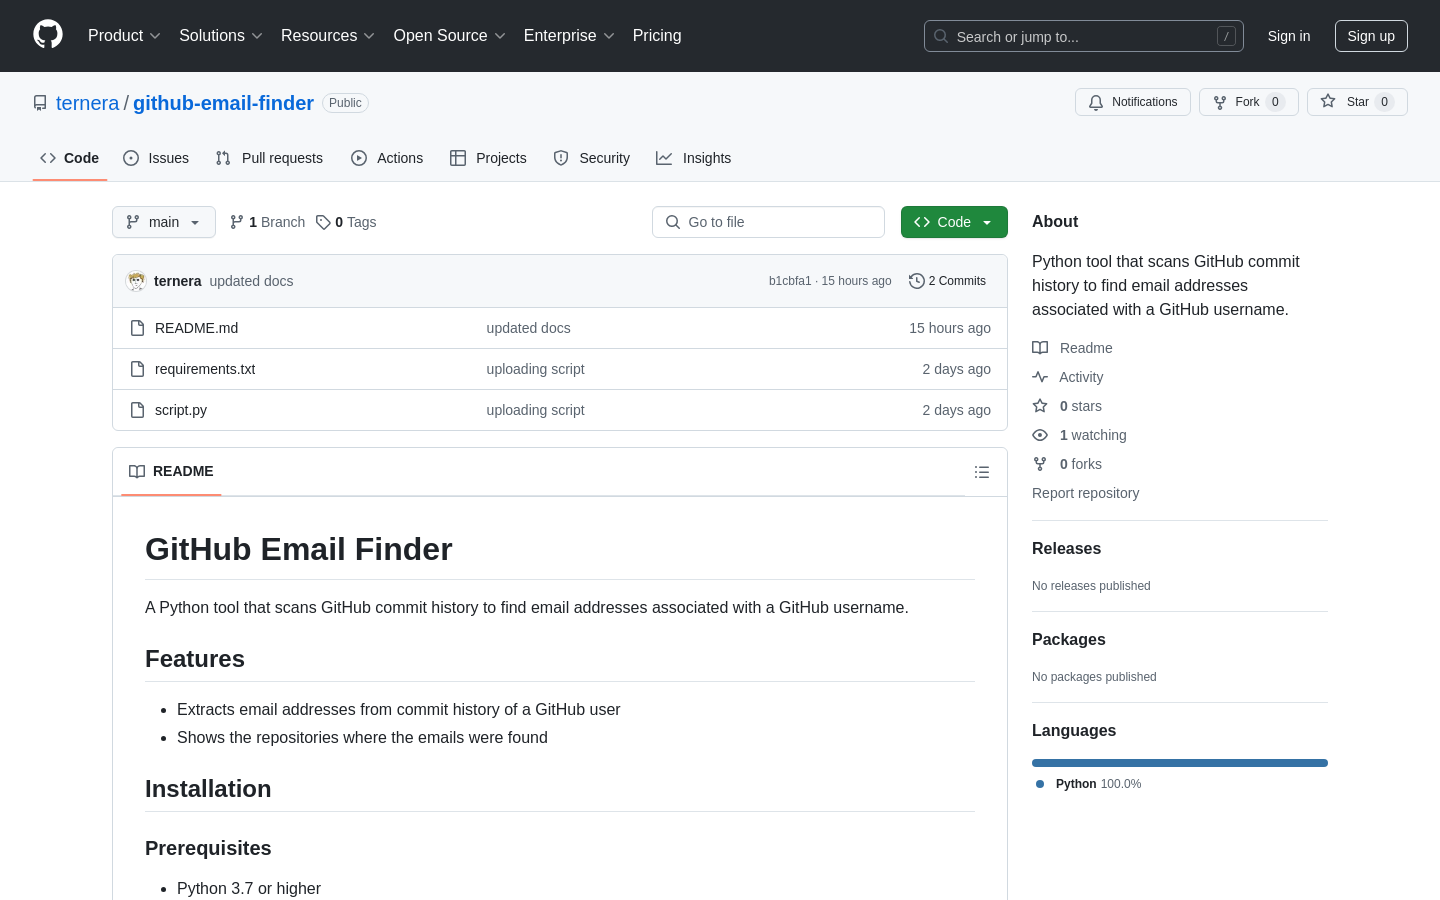Open ternera author link in commit header
Image resolution: width=1440 pixels, height=900 pixels.
point(177,281)
